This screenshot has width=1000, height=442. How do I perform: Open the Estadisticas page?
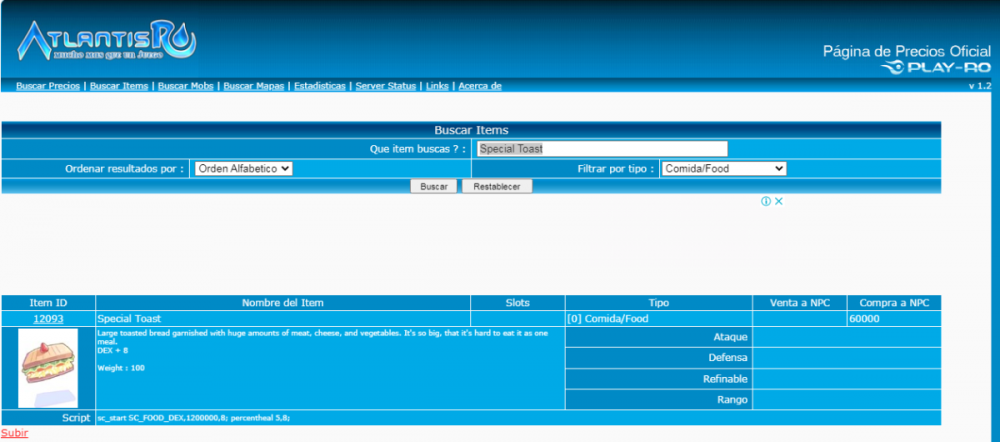[321, 86]
